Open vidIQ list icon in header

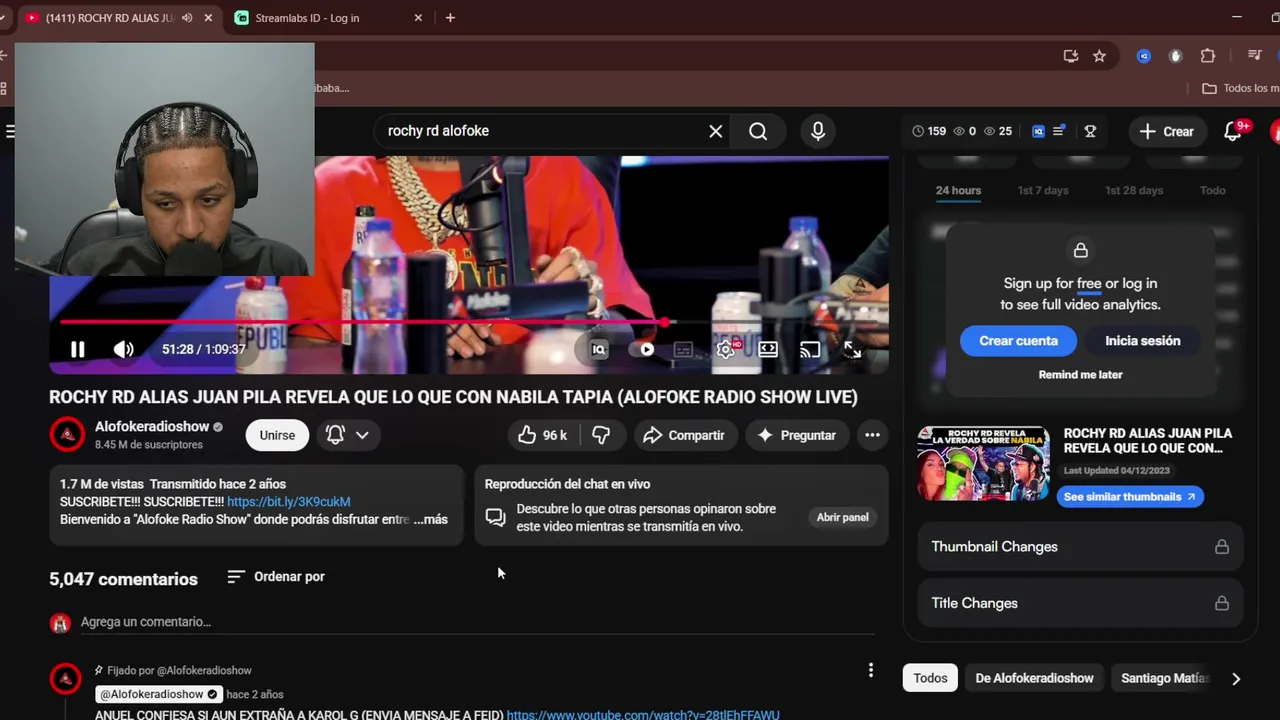(1059, 131)
